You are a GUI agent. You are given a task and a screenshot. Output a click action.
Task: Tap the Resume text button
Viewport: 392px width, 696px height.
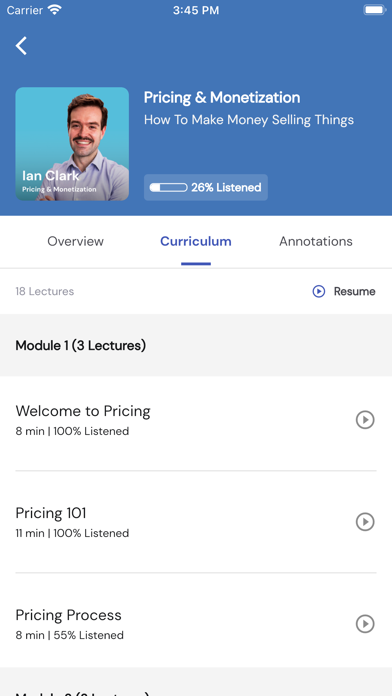pos(354,291)
